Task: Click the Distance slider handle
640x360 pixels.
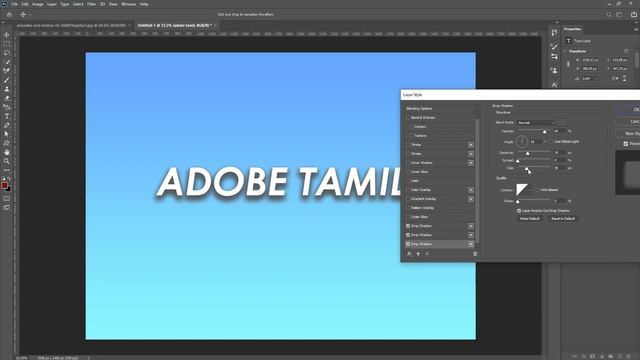Action: pos(527,153)
